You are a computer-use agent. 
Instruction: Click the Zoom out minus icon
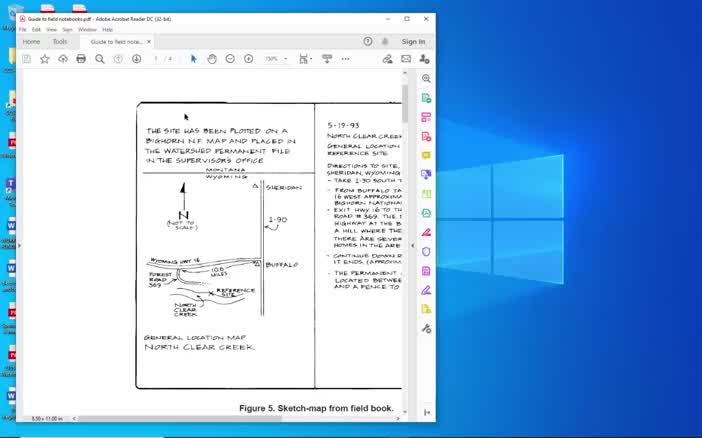point(230,59)
